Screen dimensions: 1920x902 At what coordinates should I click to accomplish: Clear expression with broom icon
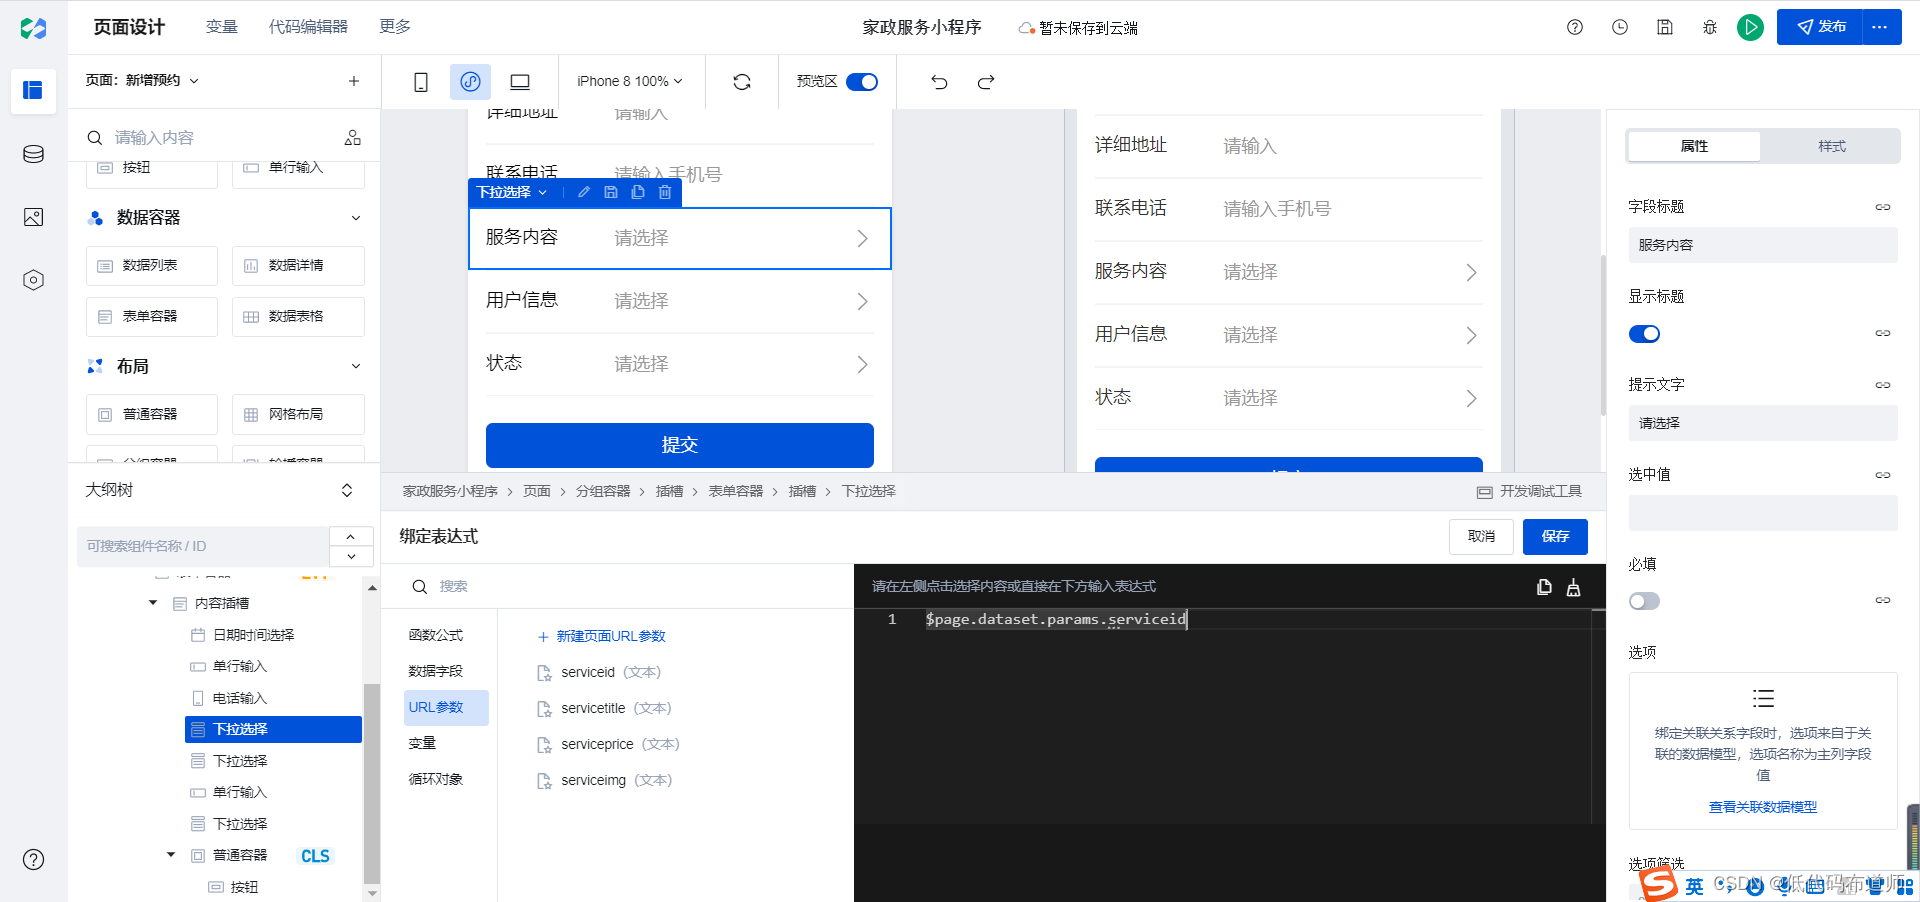(x=1573, y=587)
